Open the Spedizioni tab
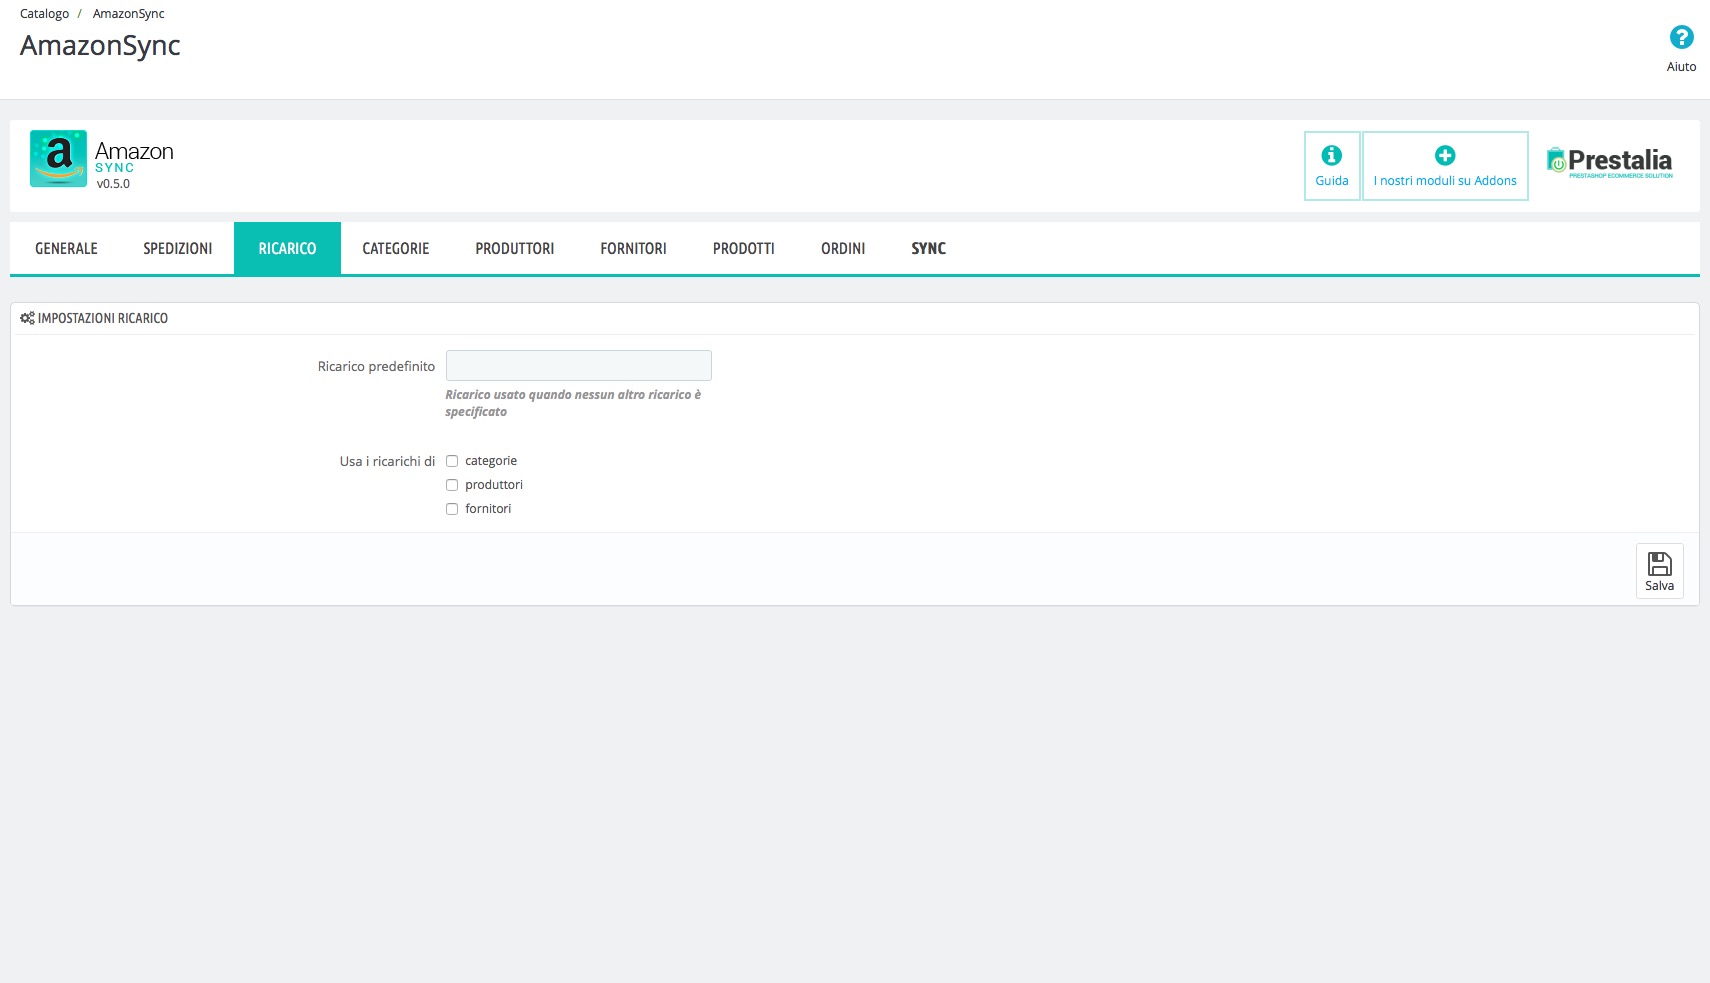This screenshot has width=1710, height=983. [x=177, y=248]
